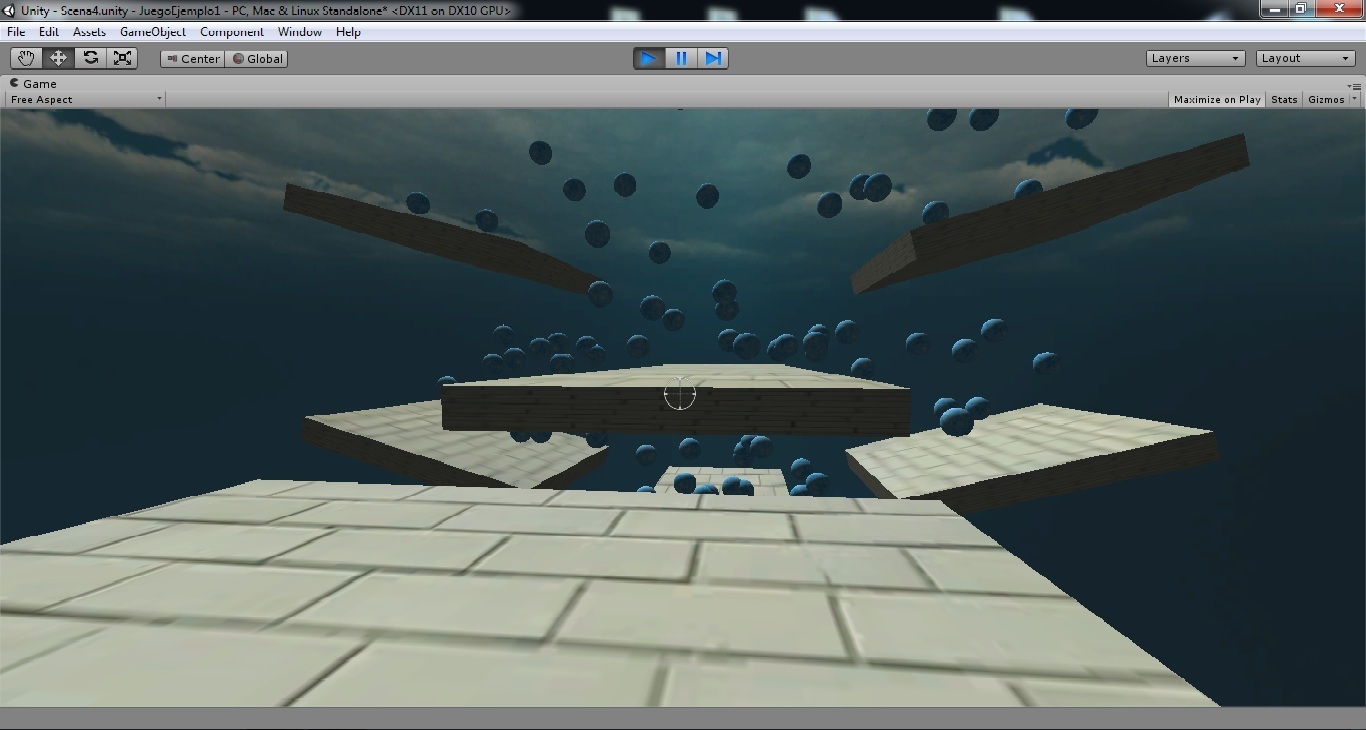Open the Component menu
The height and width of the screenshot is (730, 1366).
point(231,32)
